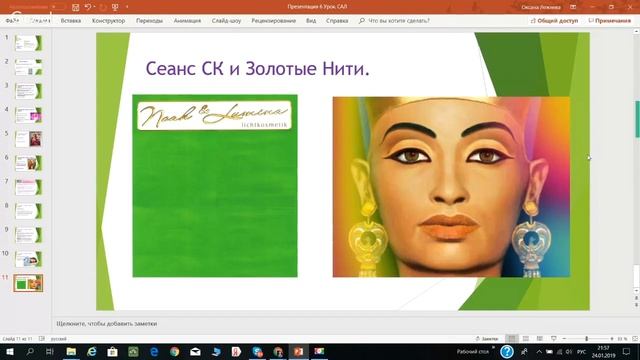Screen dimensions: 640x360
Task: Open the Справка tab
Action: pyautogui.click(x=337, y=20)
